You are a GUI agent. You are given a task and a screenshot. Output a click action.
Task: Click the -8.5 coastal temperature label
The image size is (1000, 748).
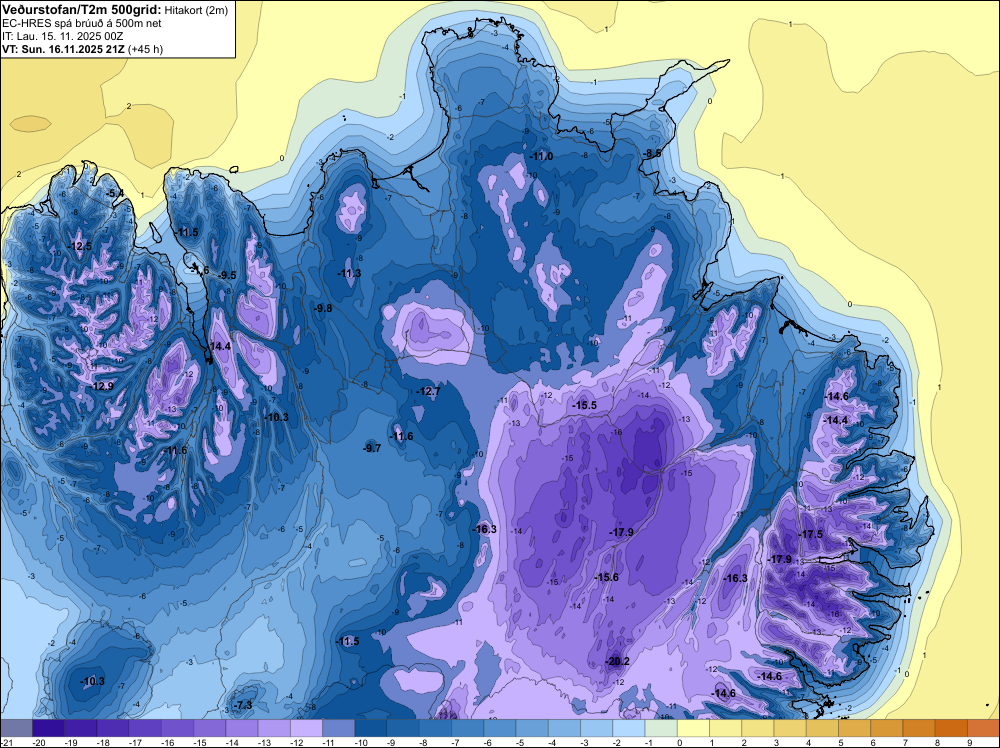click(652, 153)
